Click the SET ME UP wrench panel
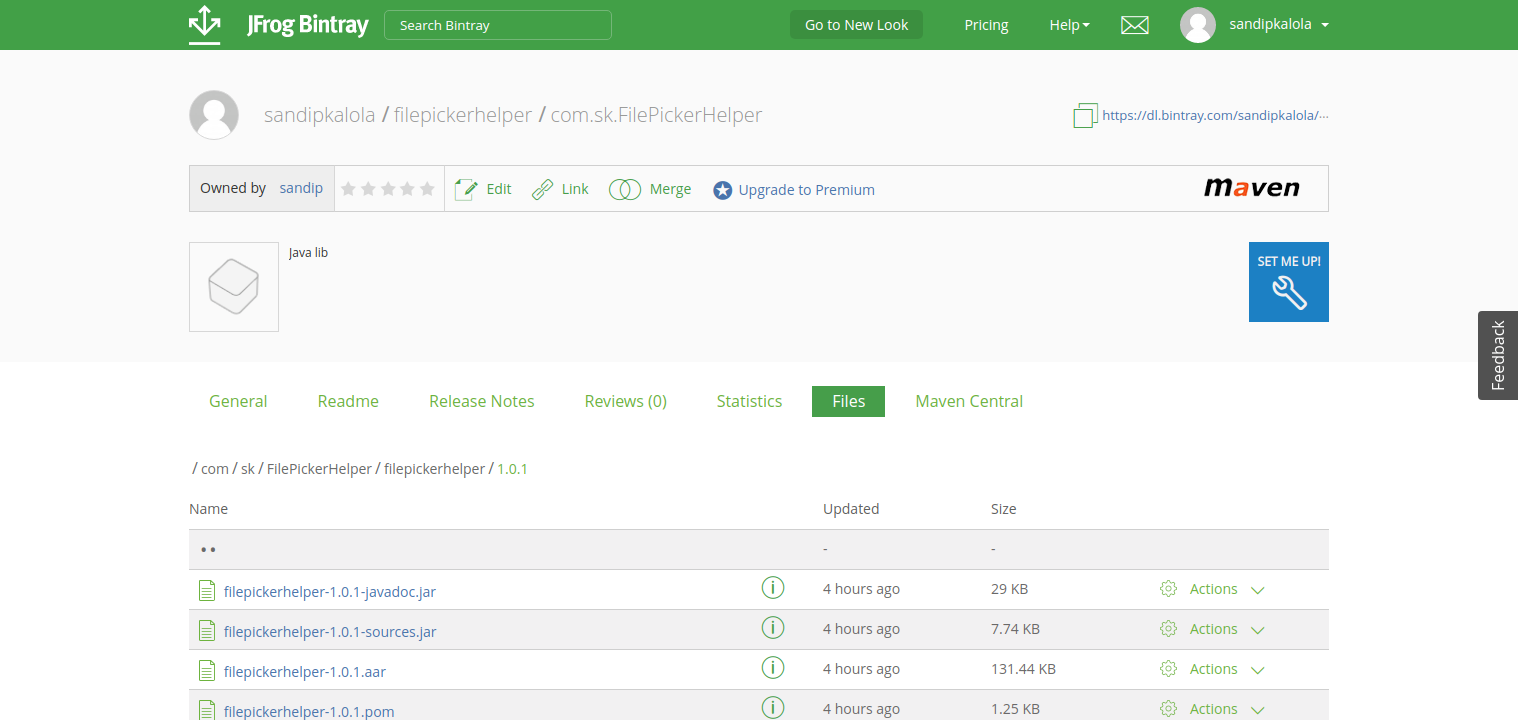Viewport: 1518px width, 720px height. pyautogui.click(x=1288, y=282)
